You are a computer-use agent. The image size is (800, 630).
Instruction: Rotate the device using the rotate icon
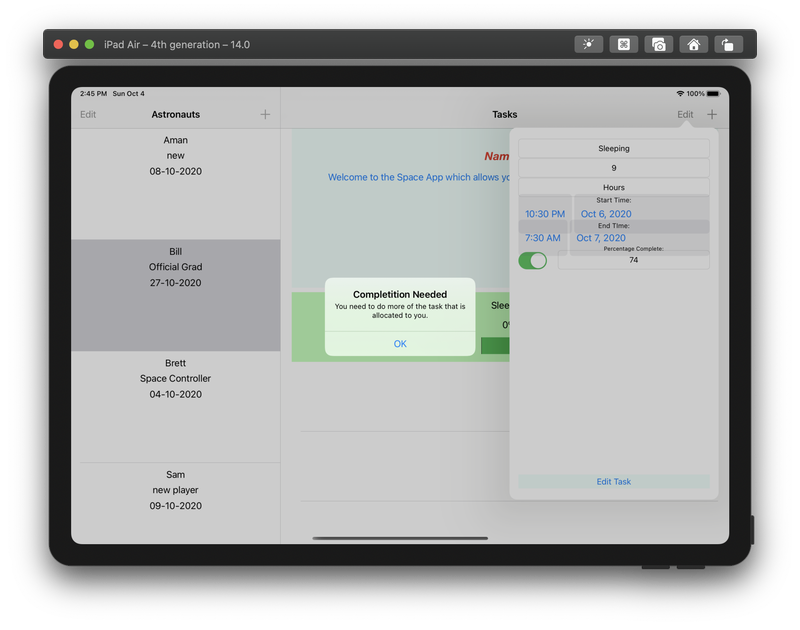(729, 44)
